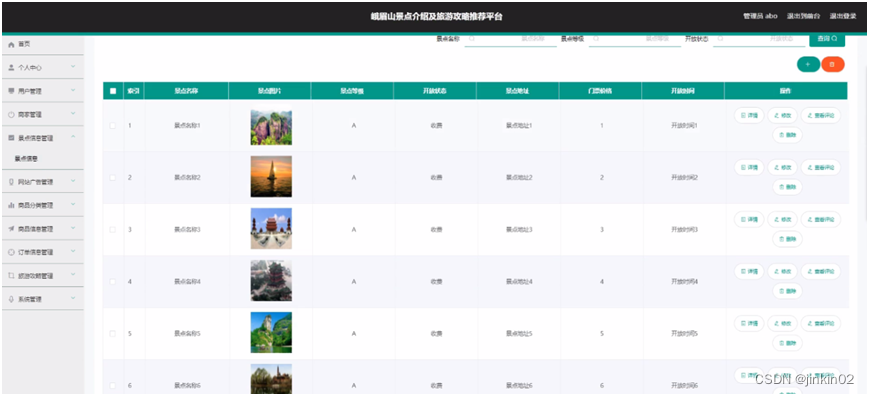The height and width of the screenshot is (396, 869).
Task: Click 查看评论 for row 景点名称2
Action: tap(821, 168)
